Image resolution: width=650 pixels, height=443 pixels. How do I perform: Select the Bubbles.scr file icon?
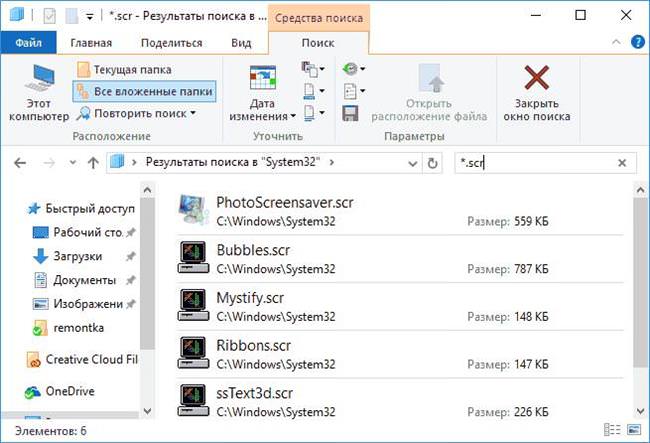(193, 257)
